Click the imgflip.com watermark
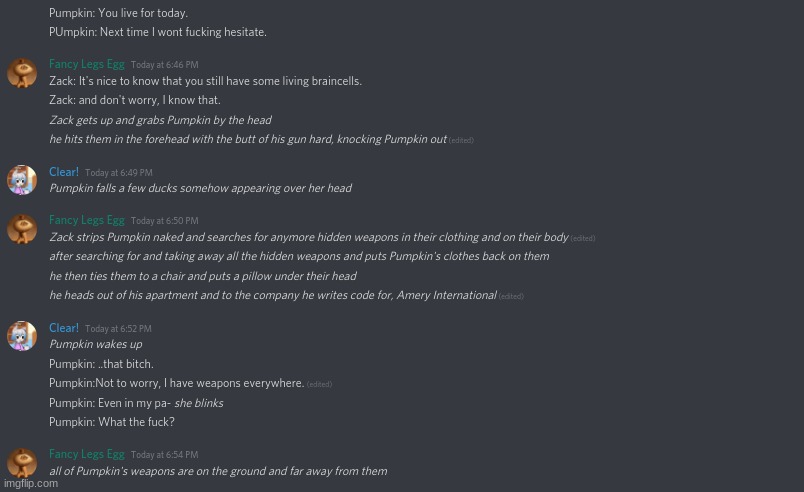The height and width of the screenshot is (492, 804). (x=31, y=484)
